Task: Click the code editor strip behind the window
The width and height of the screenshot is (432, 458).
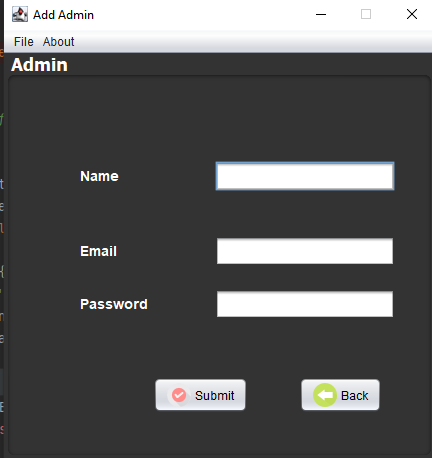Action: coord(2,233)
